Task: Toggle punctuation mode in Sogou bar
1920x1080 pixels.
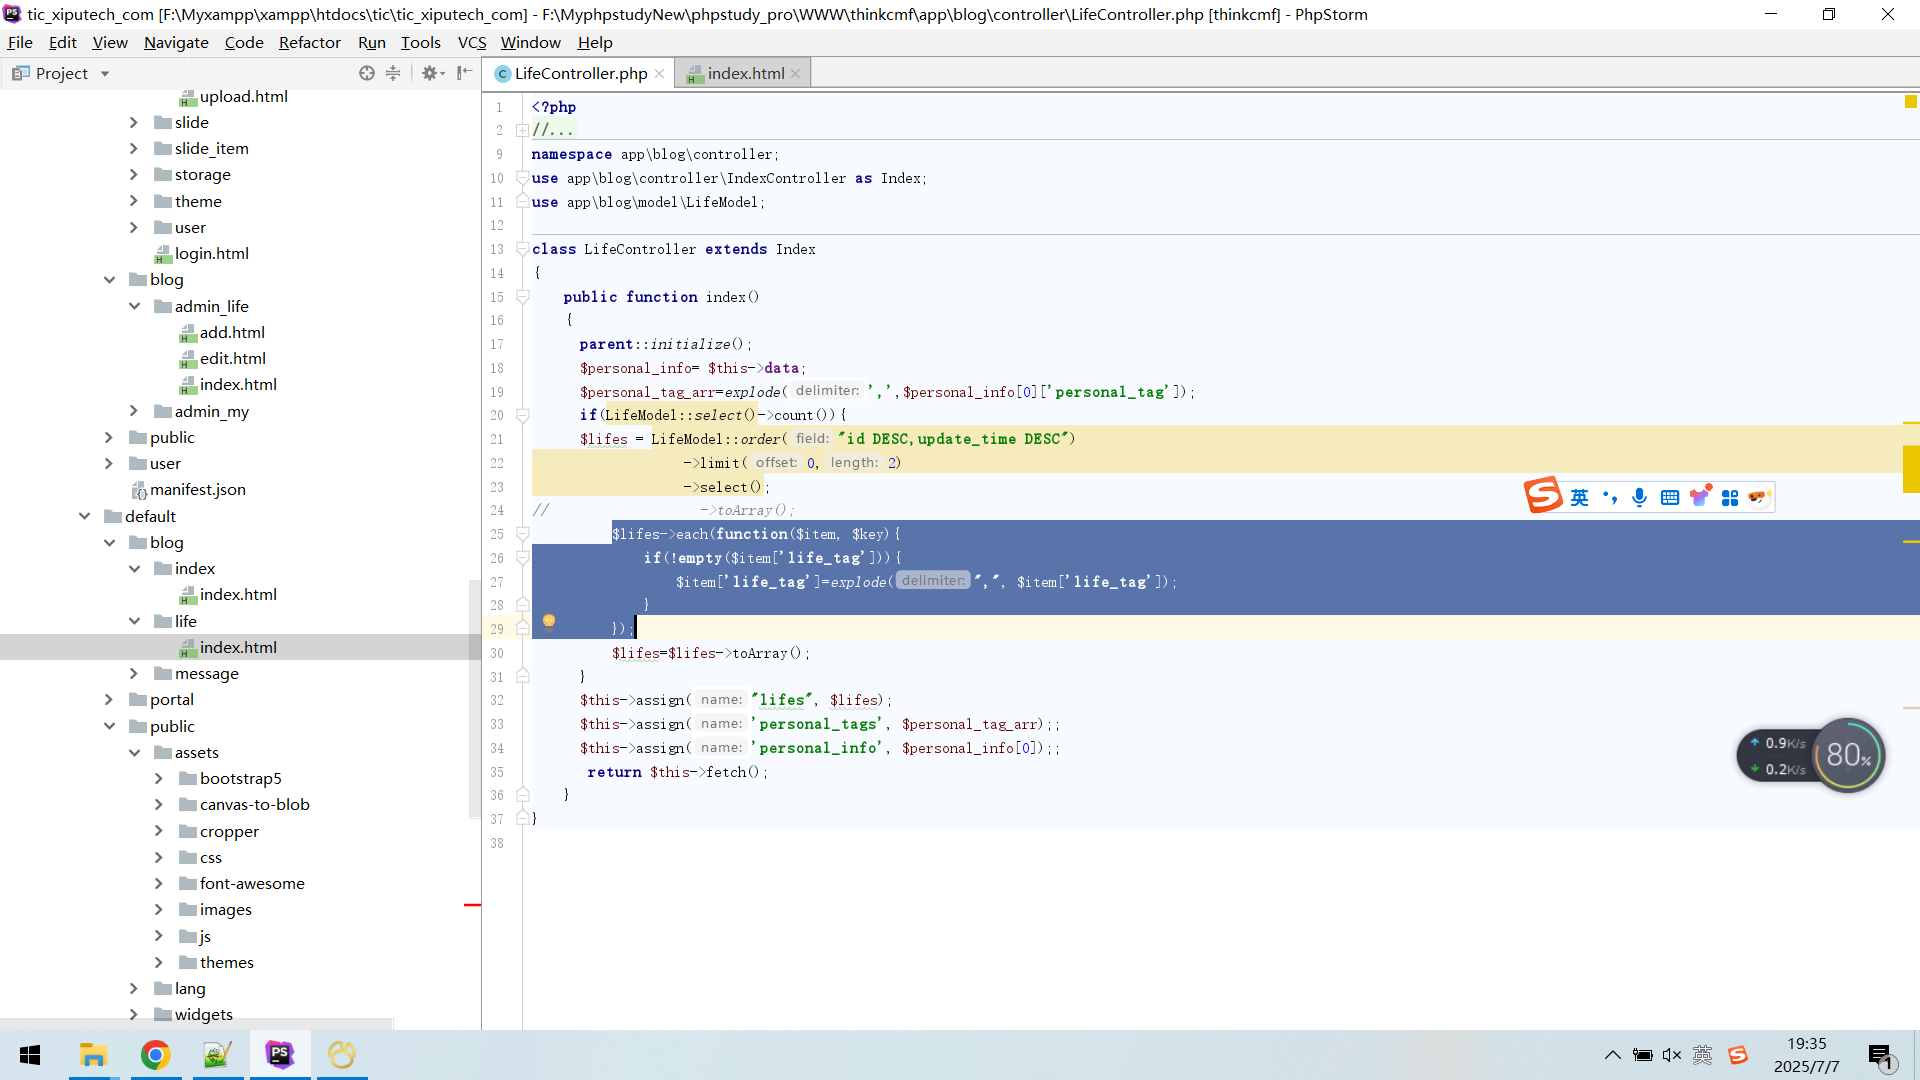Action: click(1609, 497)
